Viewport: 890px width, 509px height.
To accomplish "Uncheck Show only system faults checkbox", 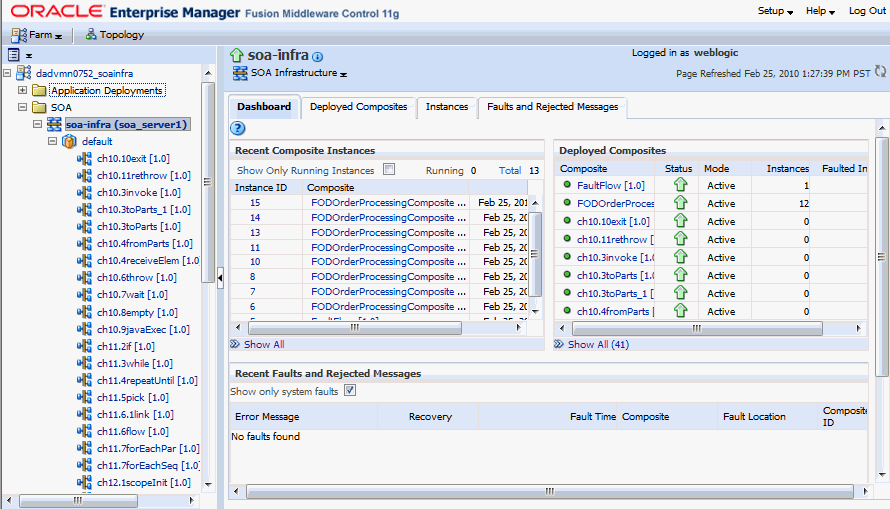I will point(350,390).
